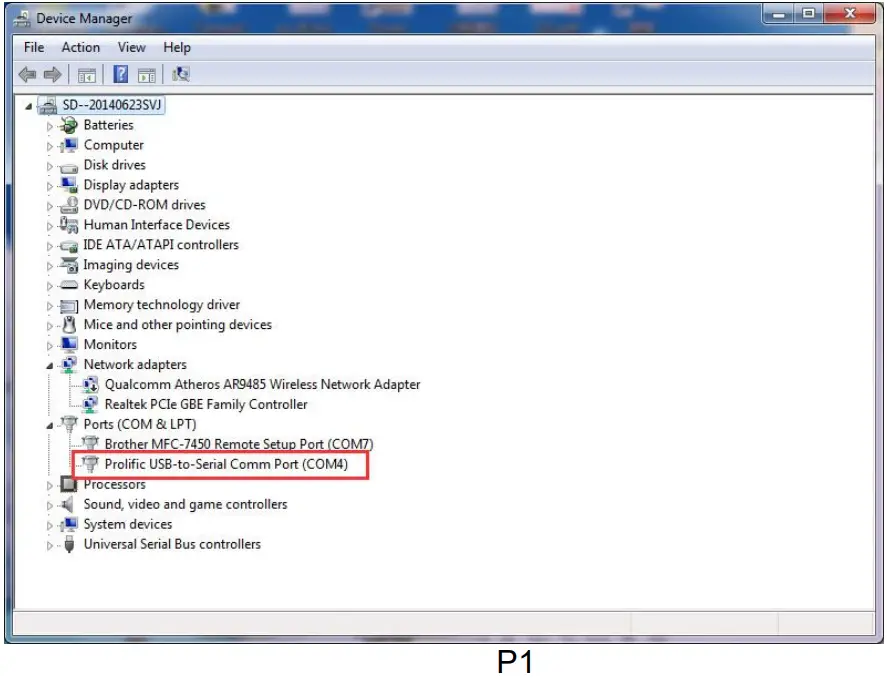Screen dimensions: 887x680
Task: Expand the Disk drives node arrow
Action: pos(50,166)
